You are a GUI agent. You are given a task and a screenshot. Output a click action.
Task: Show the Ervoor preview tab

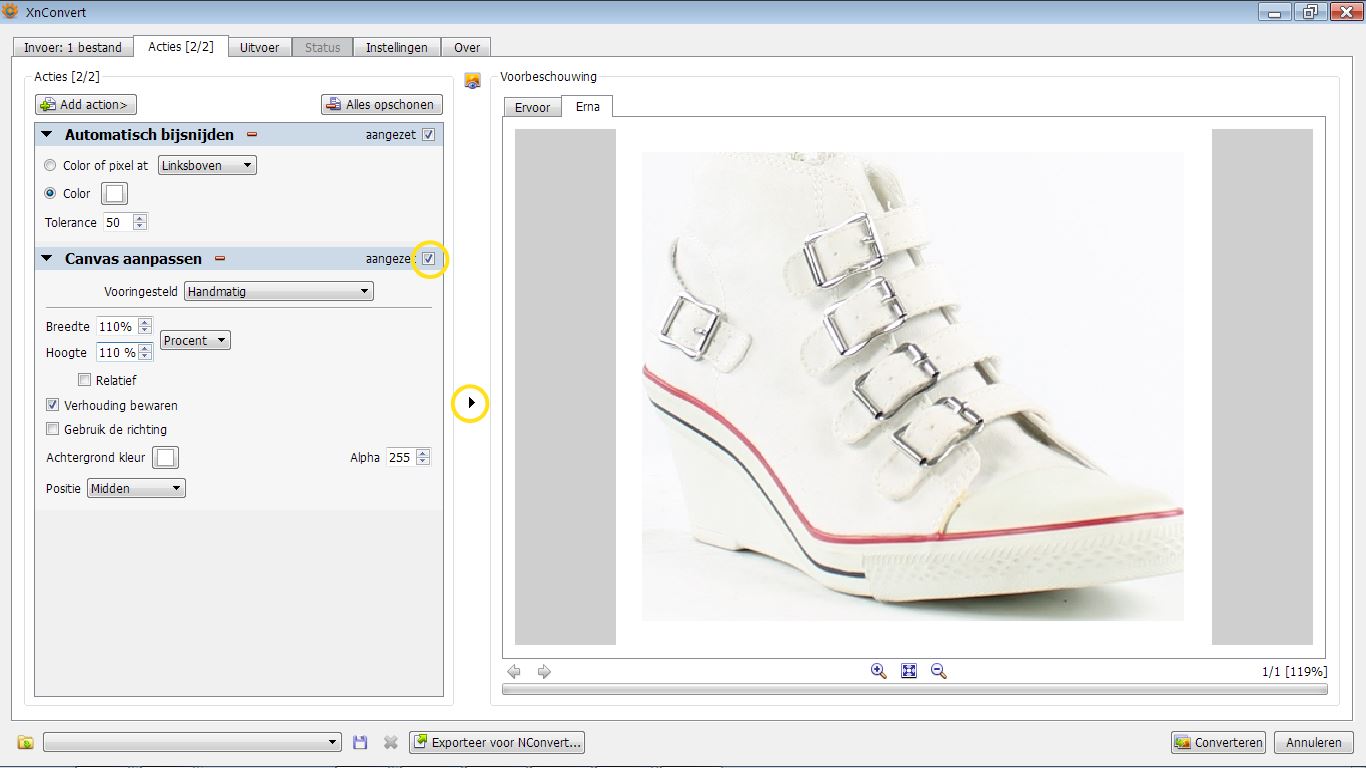533,108
